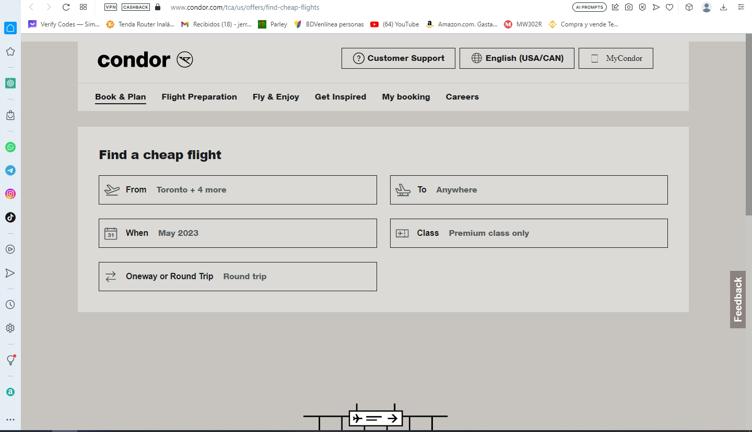This screenshot has width=752, height=432.
Task: Open Fly & Enjoy menu
Action: click(276, 97)
